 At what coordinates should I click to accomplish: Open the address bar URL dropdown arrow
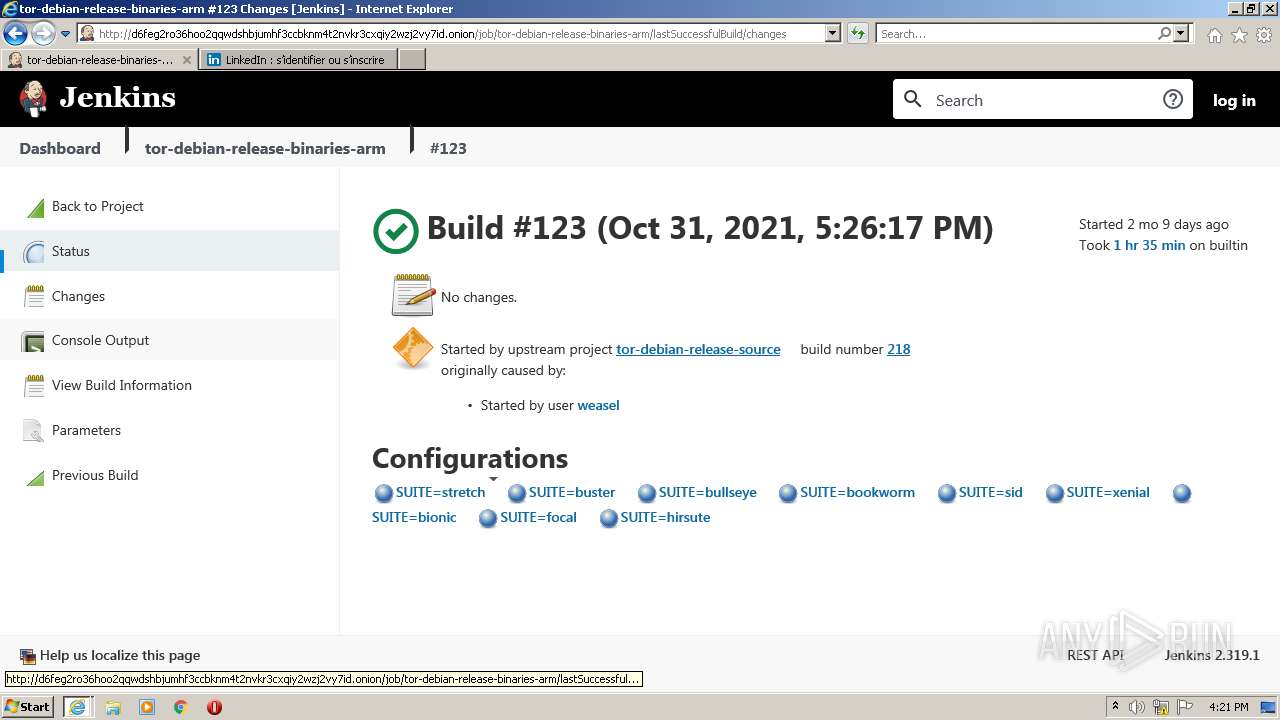coord(832,33)
